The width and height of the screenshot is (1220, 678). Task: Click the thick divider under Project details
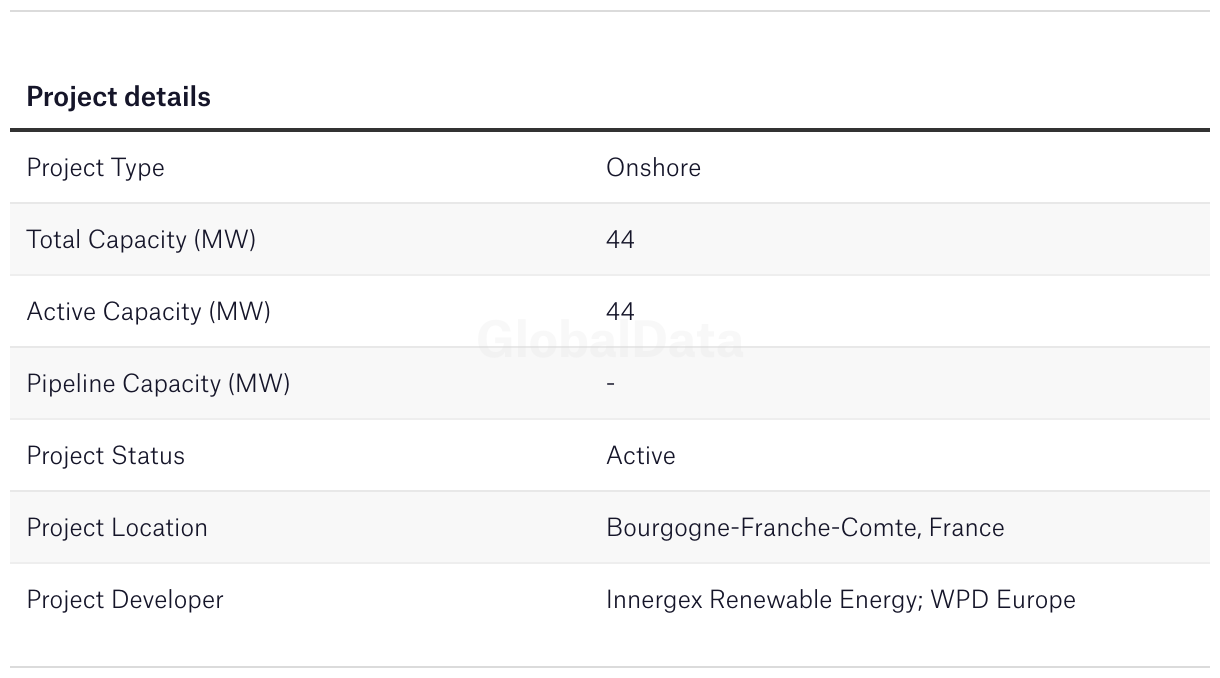610,130
